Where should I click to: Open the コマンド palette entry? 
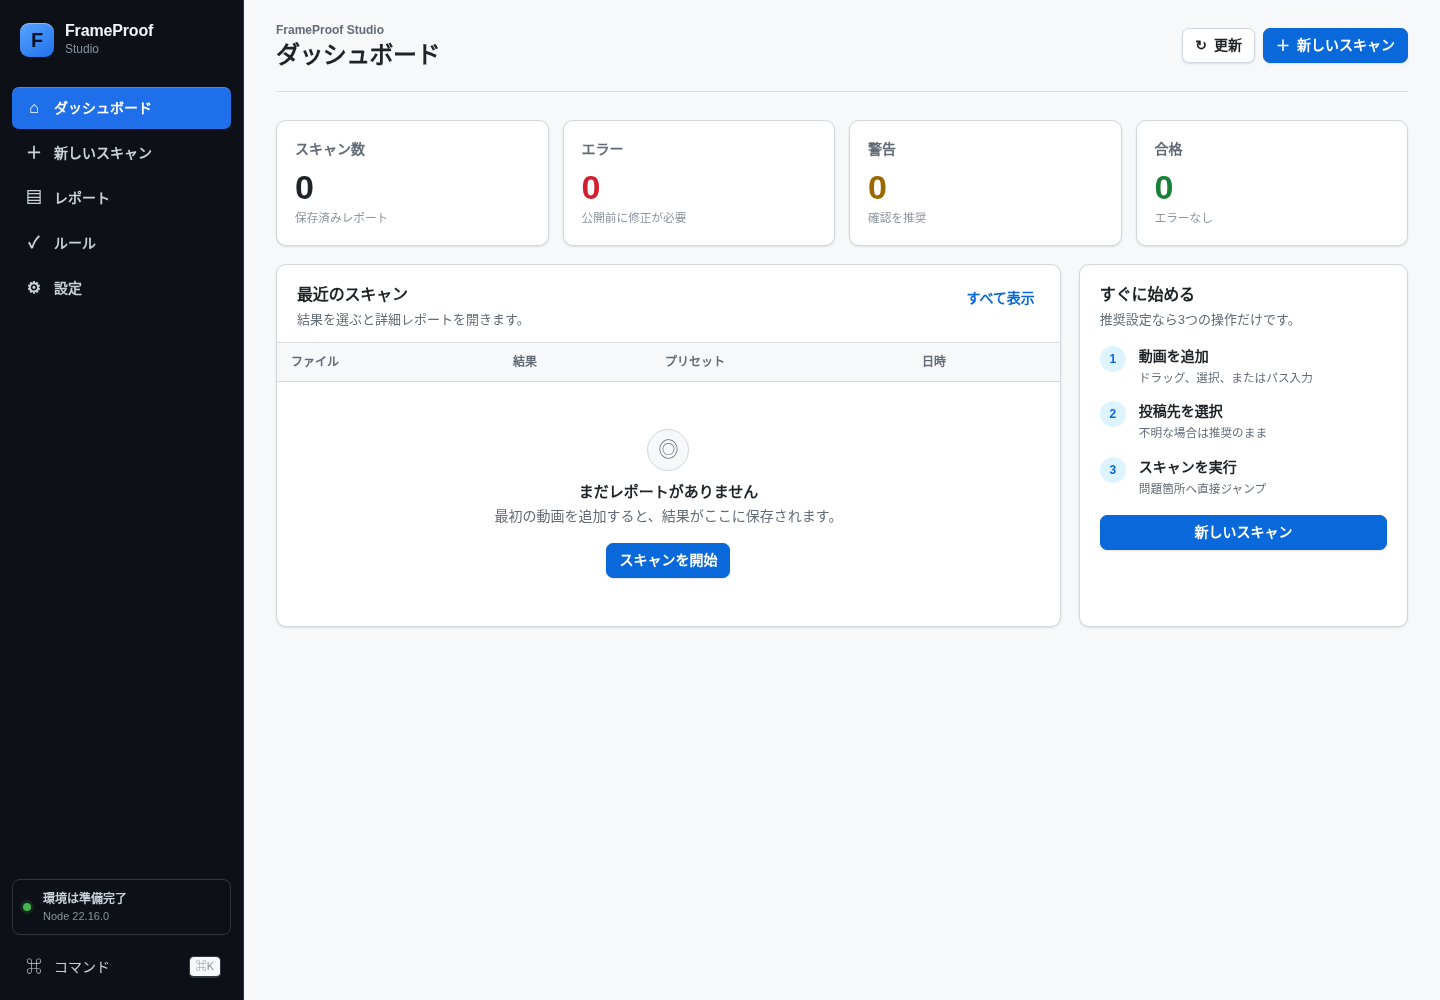click(121, 967)
